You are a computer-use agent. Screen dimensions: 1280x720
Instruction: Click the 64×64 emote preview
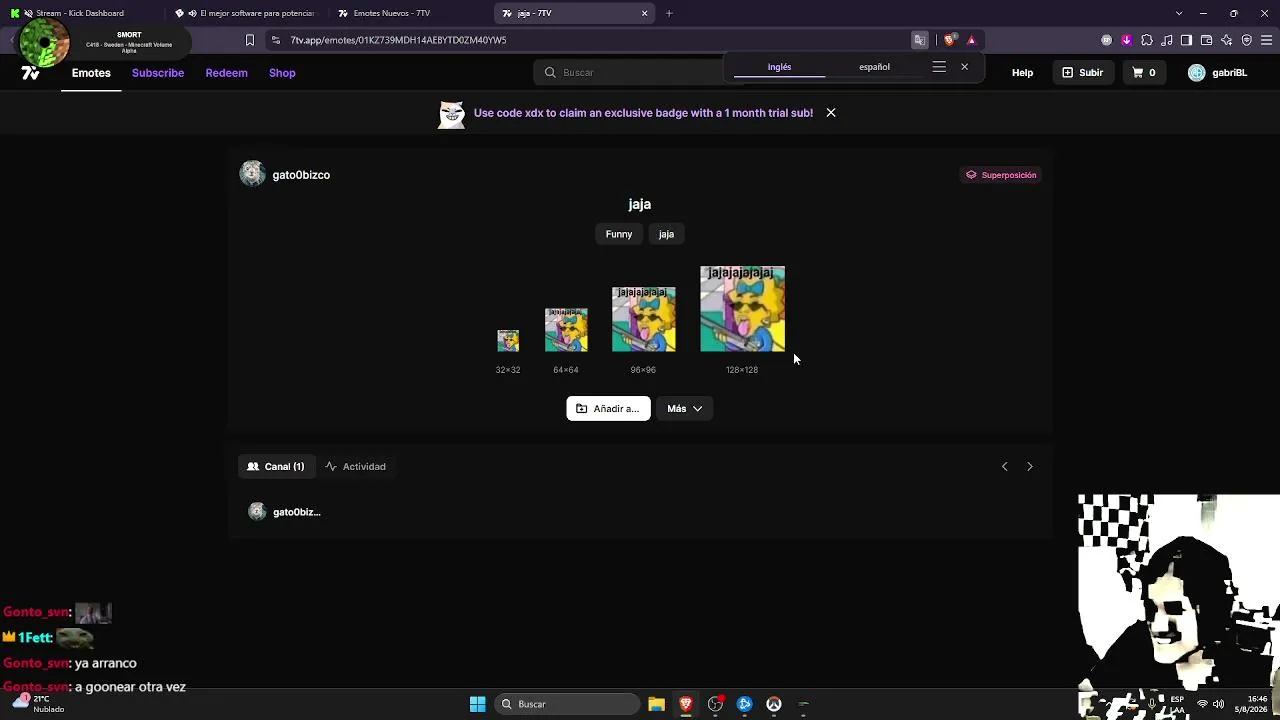click(x=566, y=330)
